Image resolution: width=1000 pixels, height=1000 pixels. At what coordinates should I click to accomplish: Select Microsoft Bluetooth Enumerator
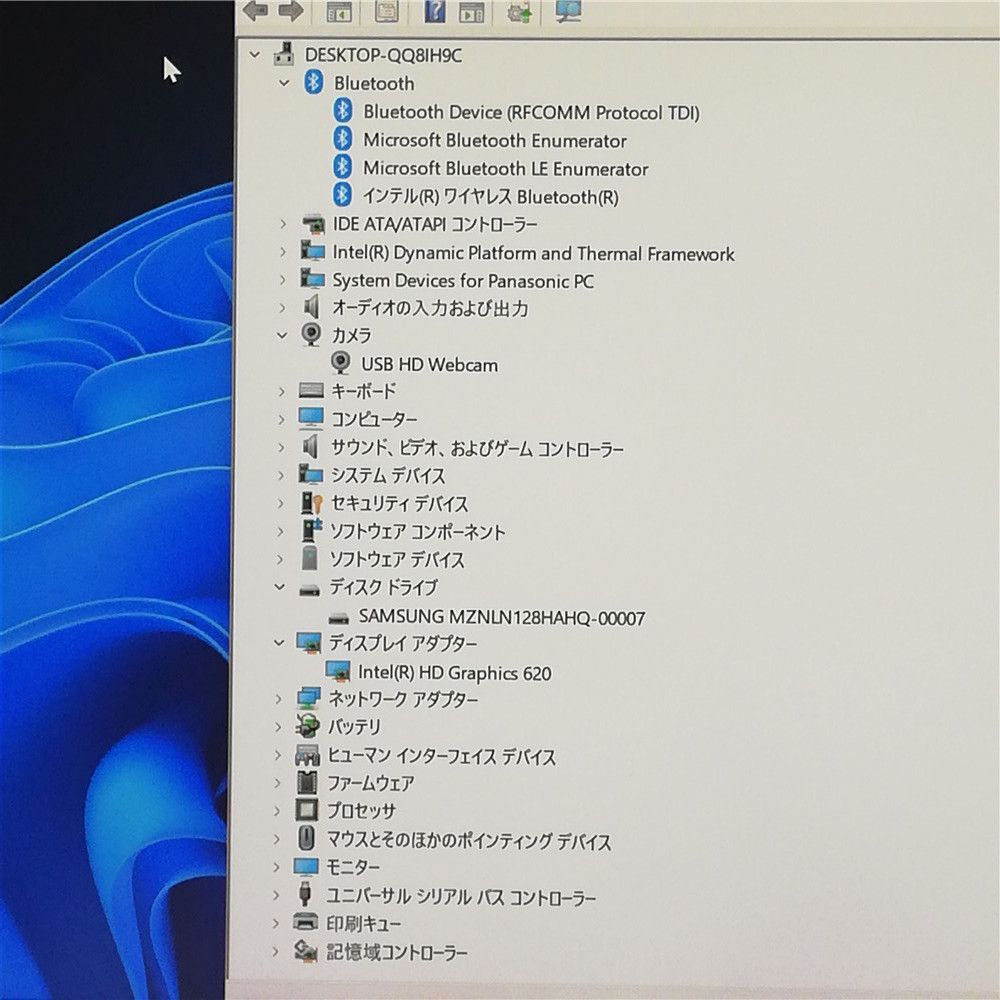pos(495,140)
